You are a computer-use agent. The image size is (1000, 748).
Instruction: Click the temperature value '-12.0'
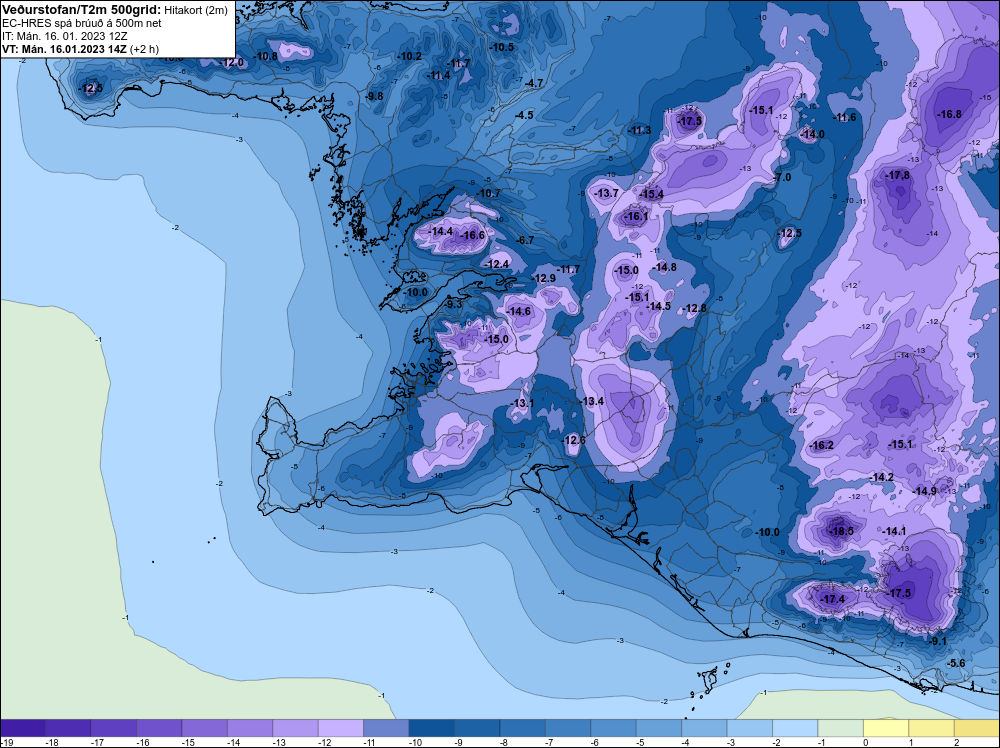point(232,62)
